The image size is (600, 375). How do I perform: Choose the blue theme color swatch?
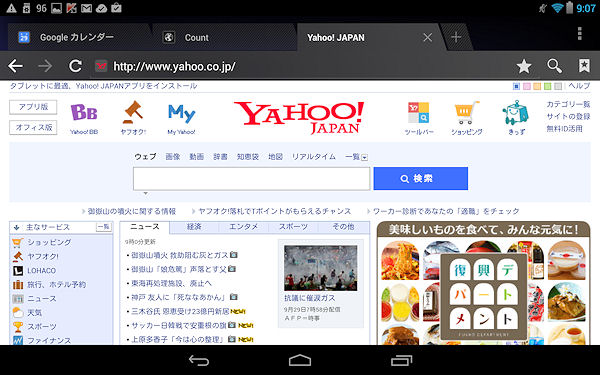pyautogui.click(x=516, y=86)
